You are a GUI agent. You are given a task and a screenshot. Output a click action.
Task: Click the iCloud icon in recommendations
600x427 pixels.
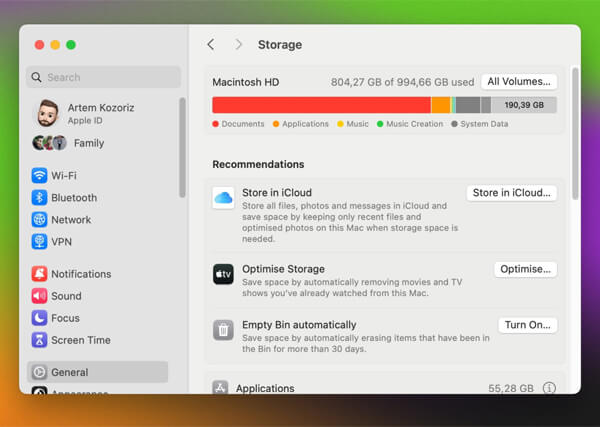tap(223, 198)
